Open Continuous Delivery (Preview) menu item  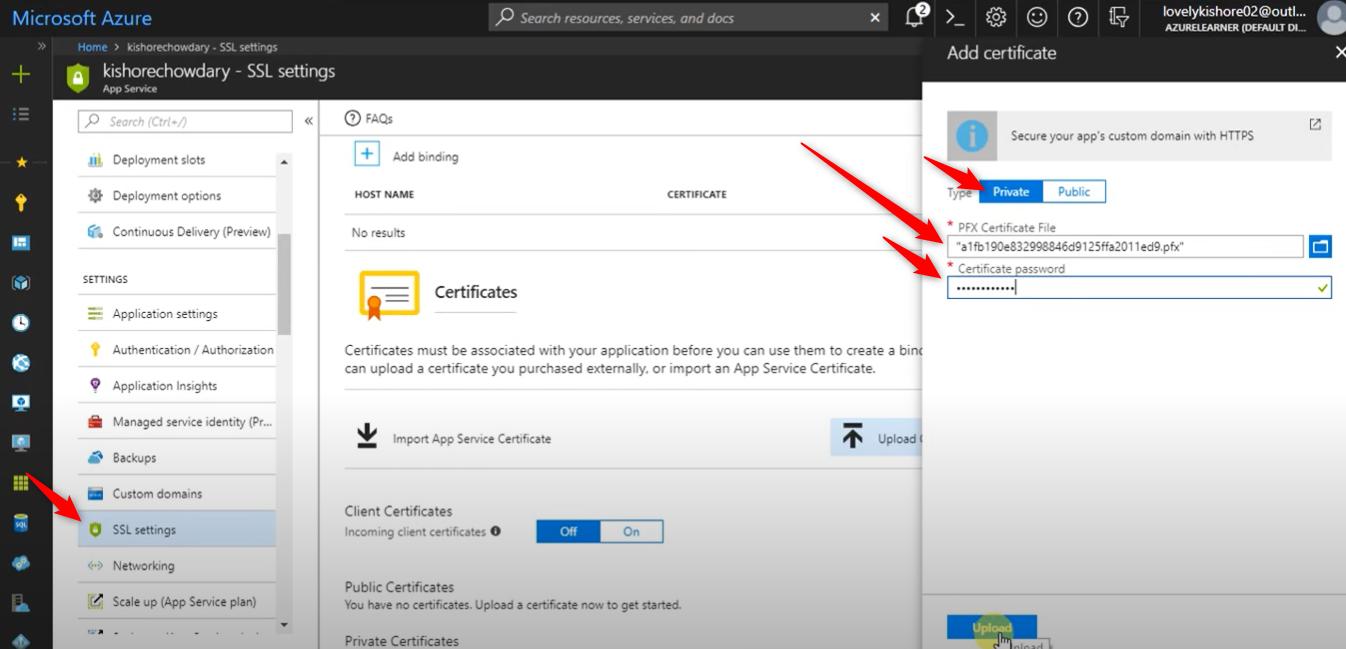click(x=177, y=232)
